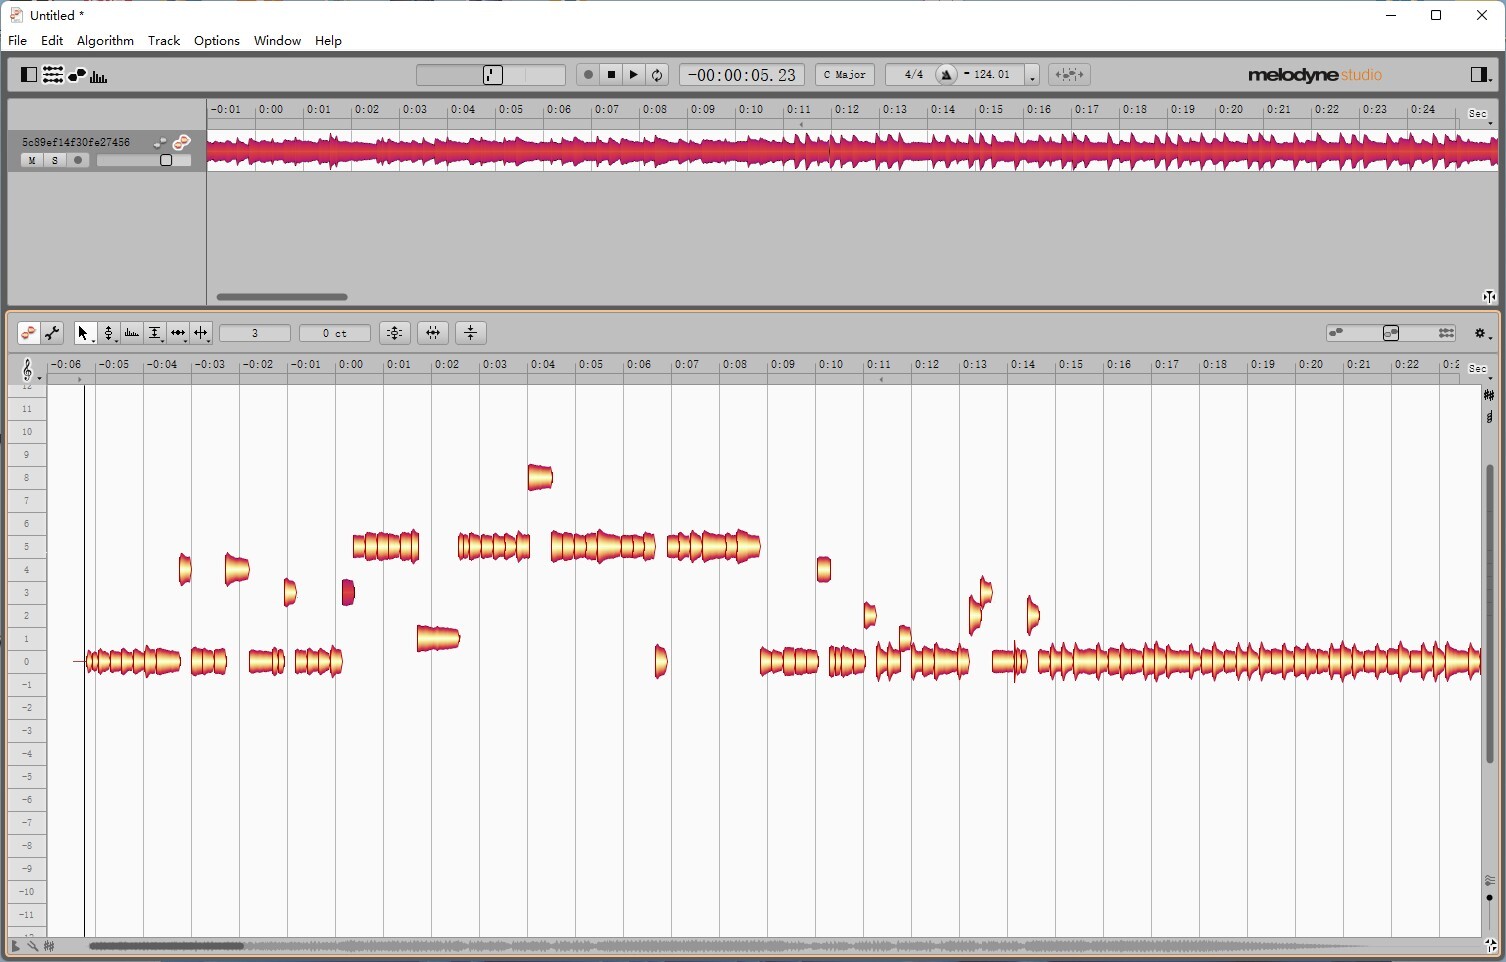Mute the 5c89ef14f30fe27456 track

tap(31, 160)
